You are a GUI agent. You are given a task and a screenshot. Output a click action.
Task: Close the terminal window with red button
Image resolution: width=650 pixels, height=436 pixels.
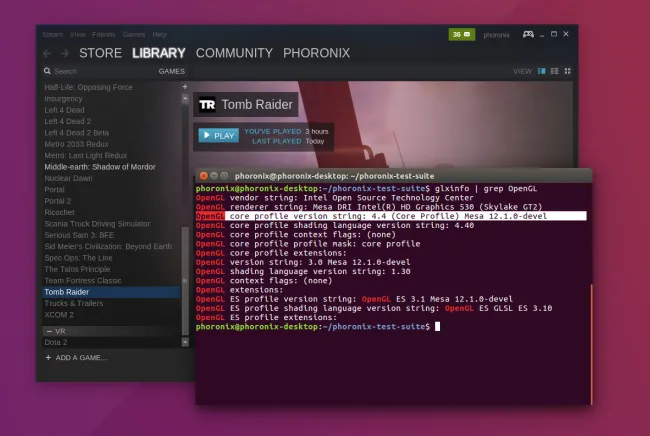(x=204, y=176)
